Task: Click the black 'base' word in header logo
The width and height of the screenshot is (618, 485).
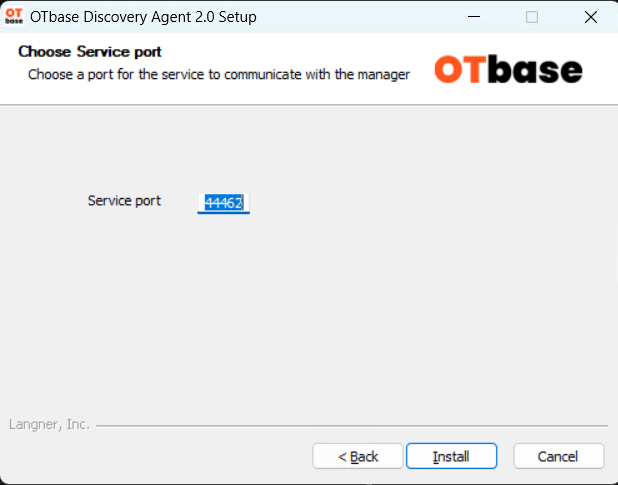Action: tap(534, 69)
